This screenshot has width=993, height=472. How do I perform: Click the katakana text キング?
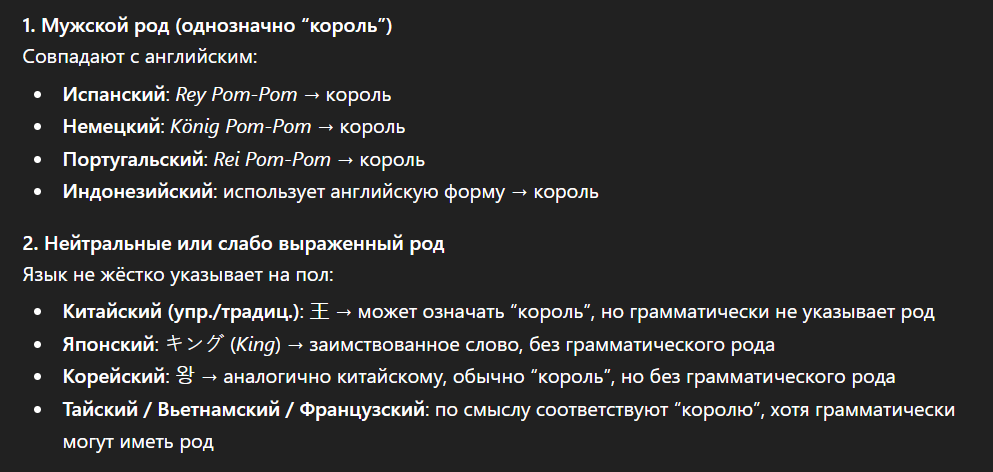pyautogui.click(x=194, y=344)
